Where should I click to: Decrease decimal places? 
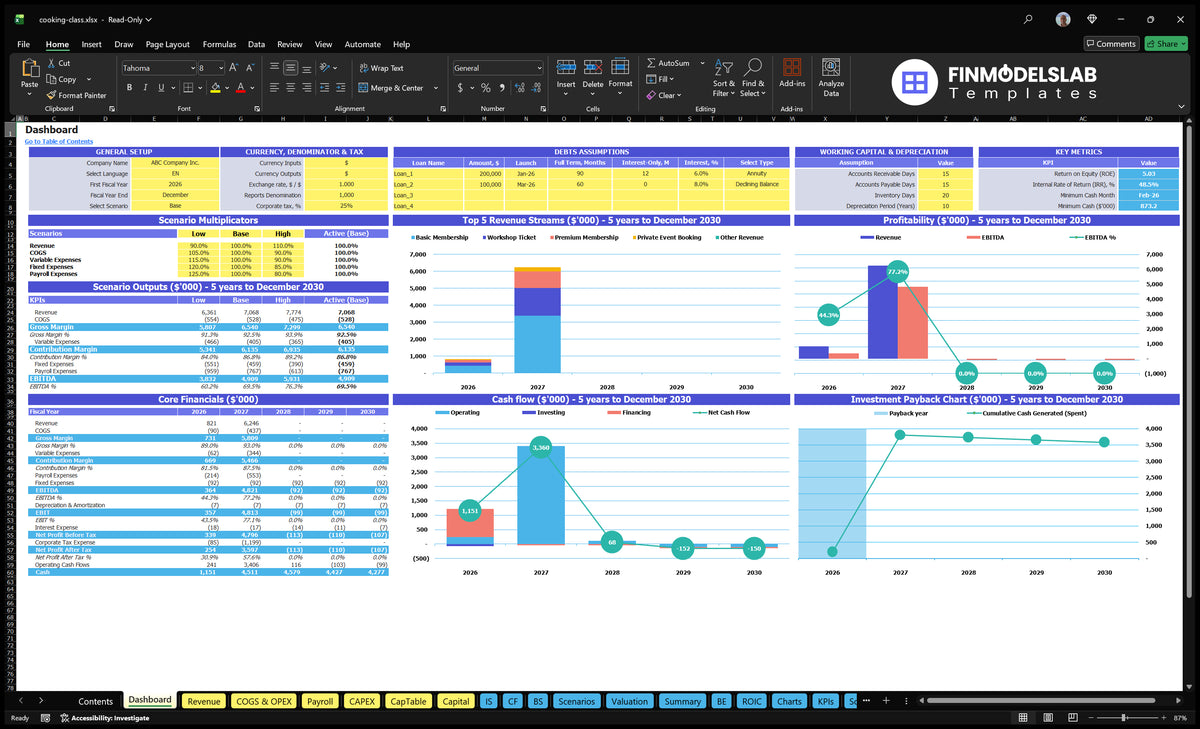tap(536, 87)
